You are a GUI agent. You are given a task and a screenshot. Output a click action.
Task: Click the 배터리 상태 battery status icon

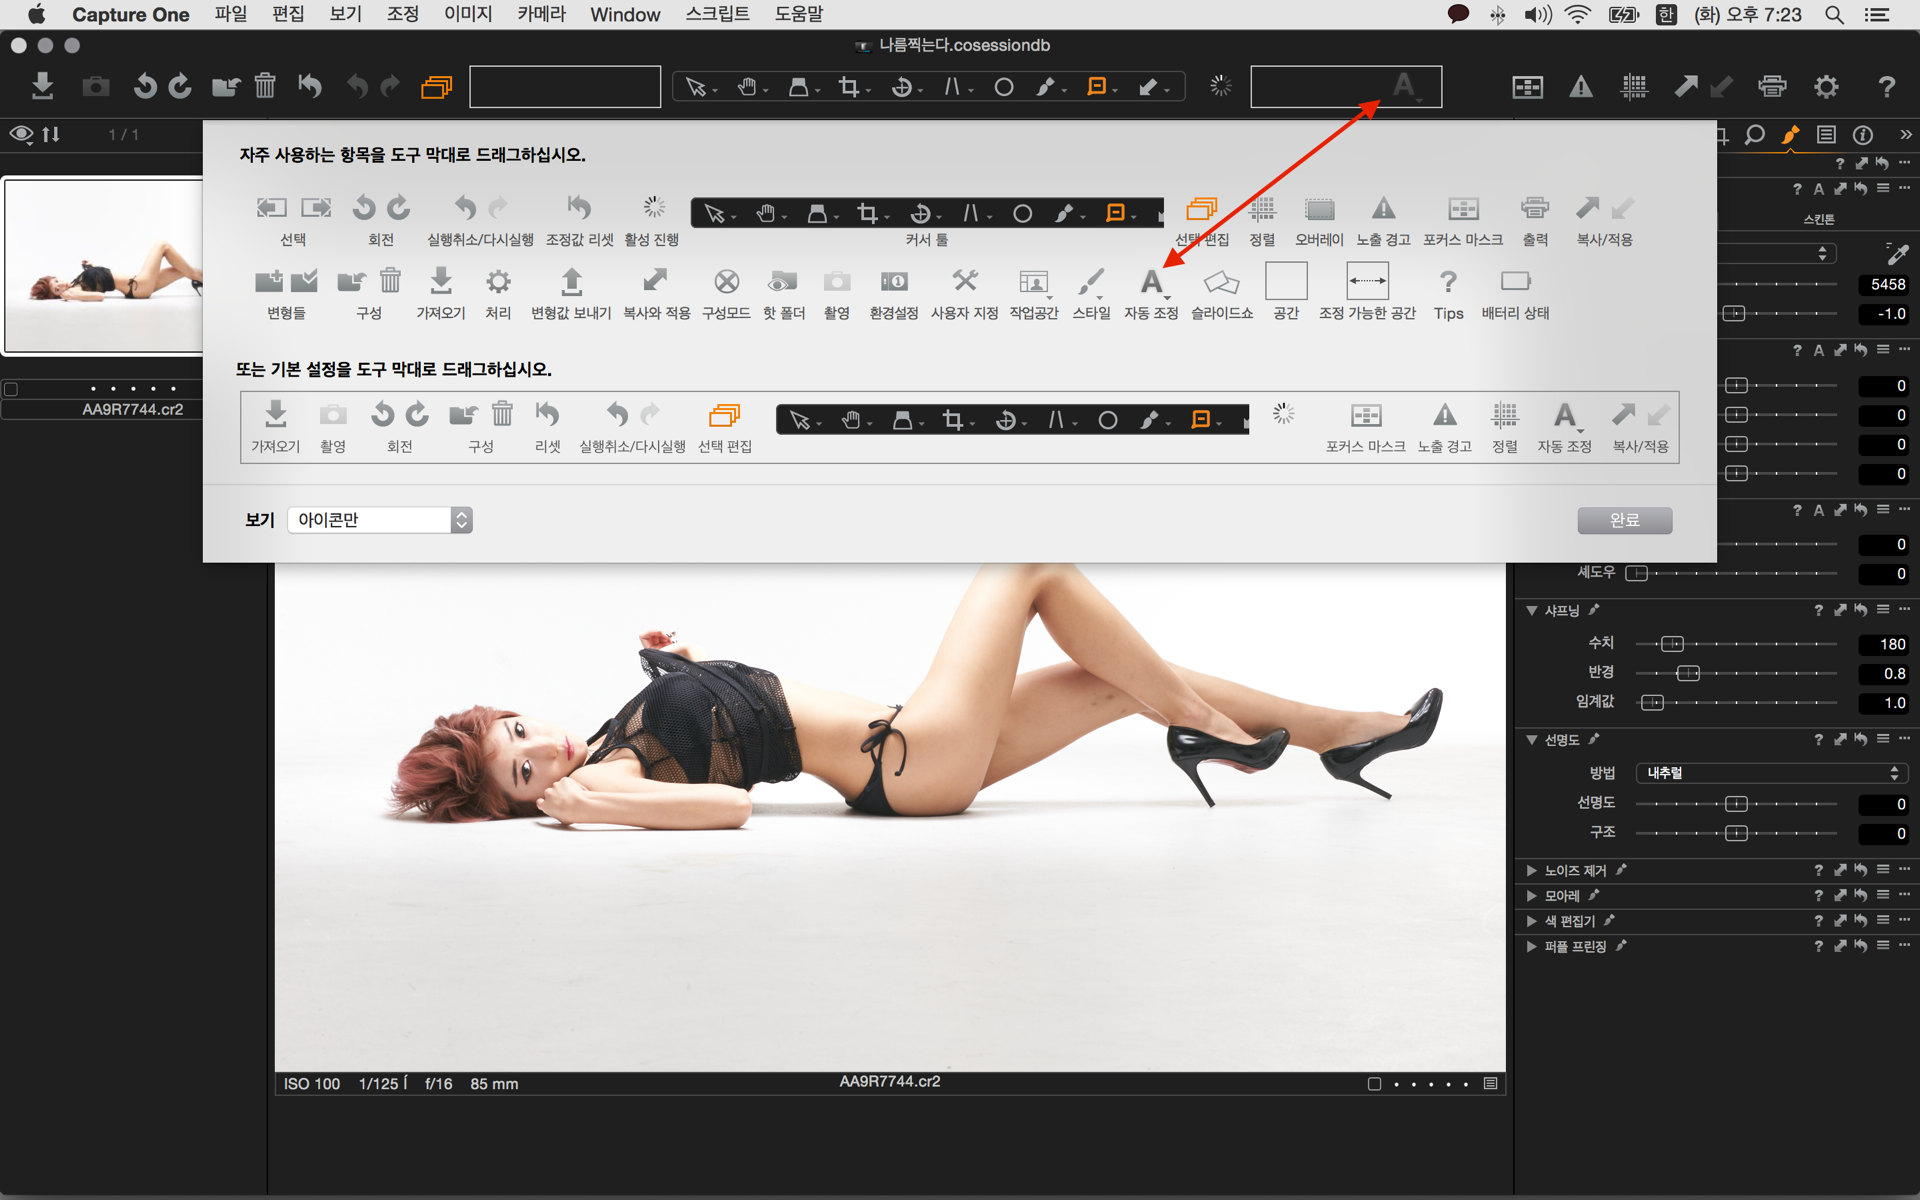tap(1515, 282)
